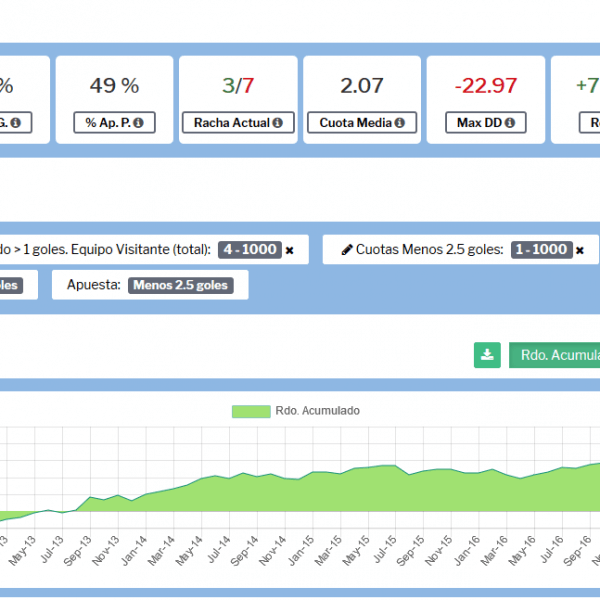Remove the Equipo Visitante 4 - 1000 filter
This screenshot has height=600, width=600.
point(290,250)
